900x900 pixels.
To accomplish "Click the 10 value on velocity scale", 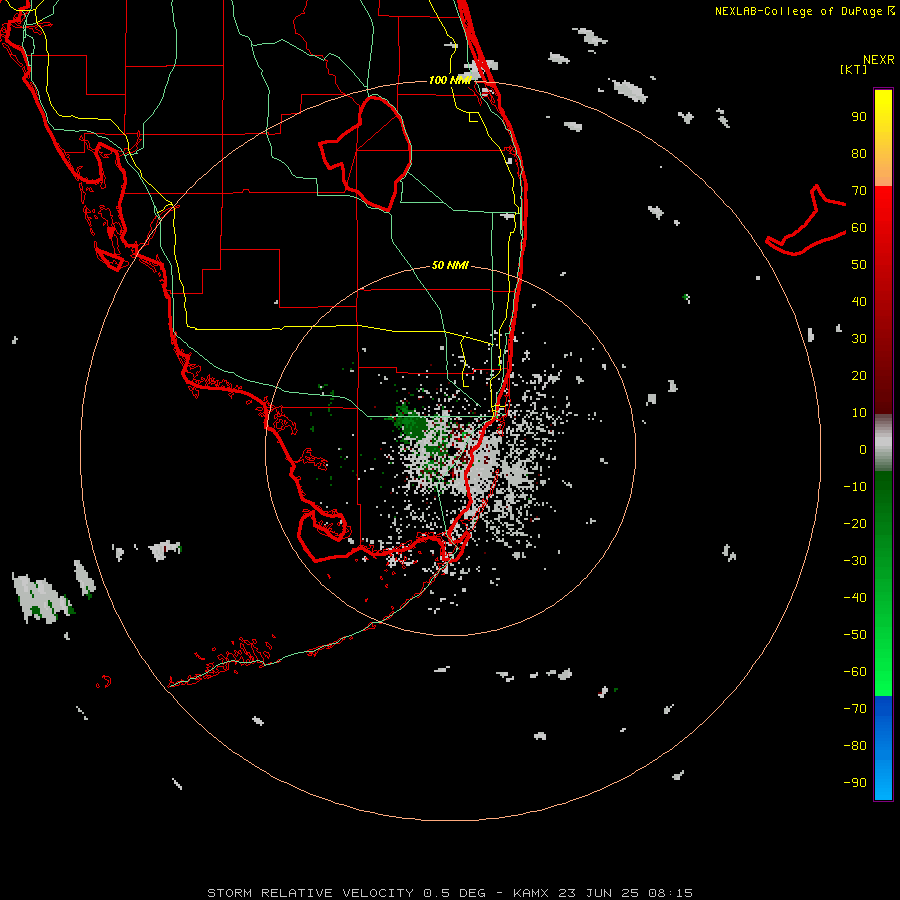I will (x=859, y=413).
